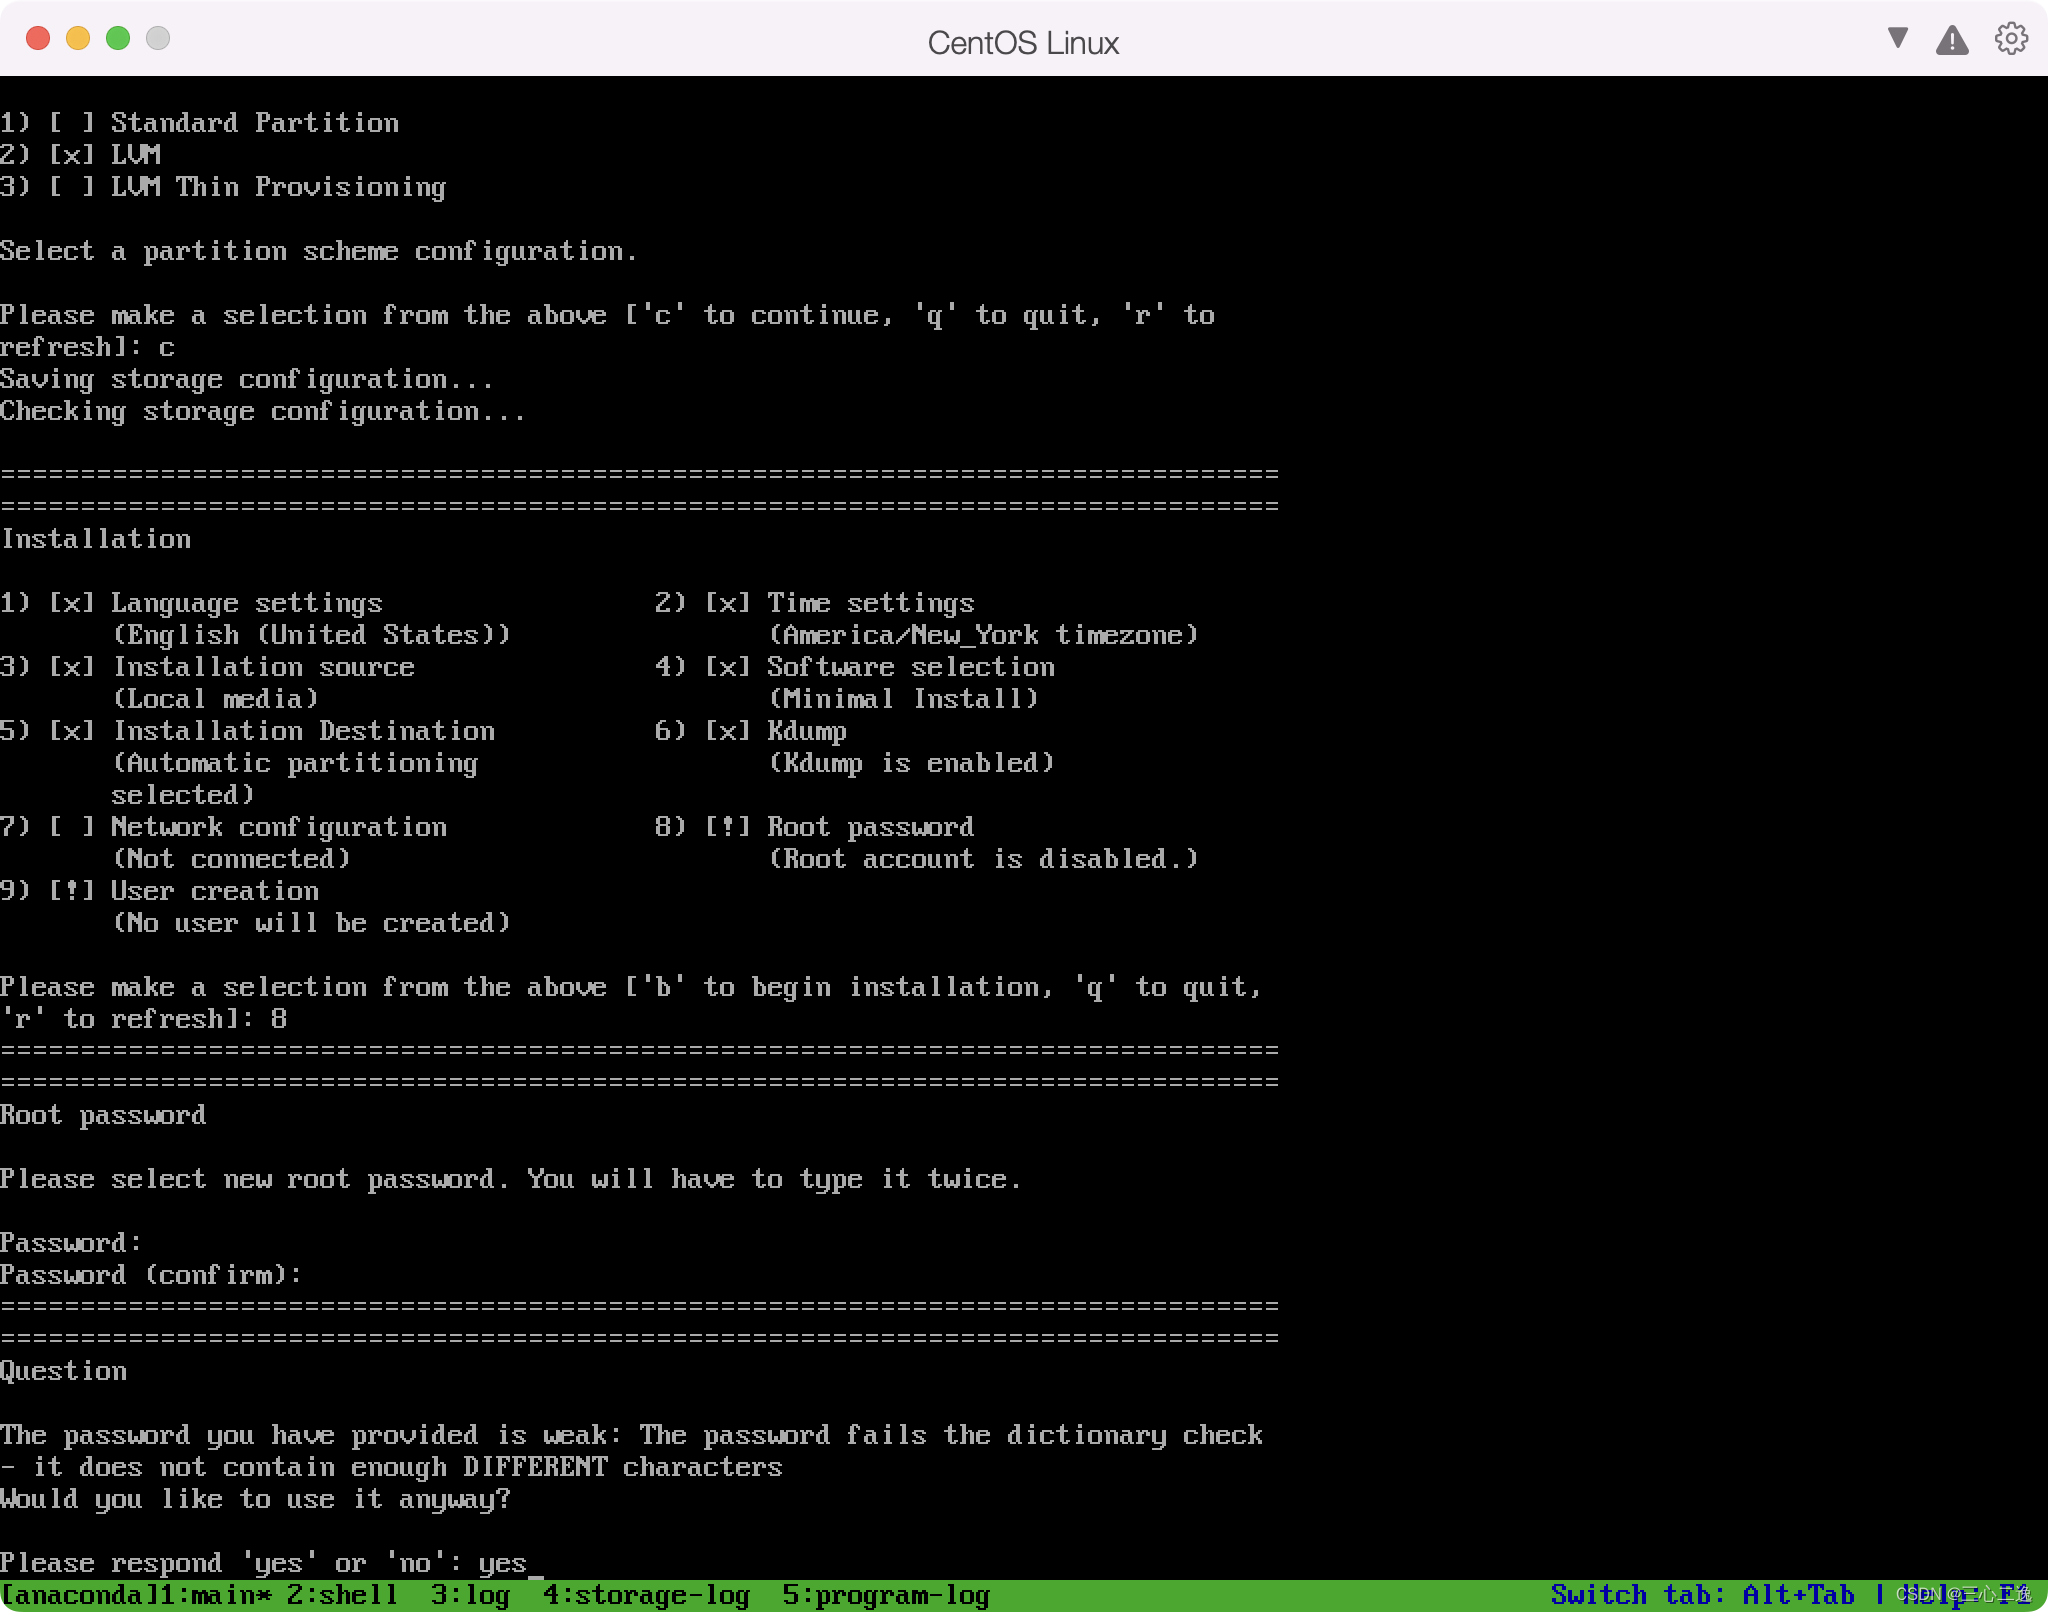Switch to the 3:log tab
This screenshot has height=1612, width=2048.
[470, 1595]
